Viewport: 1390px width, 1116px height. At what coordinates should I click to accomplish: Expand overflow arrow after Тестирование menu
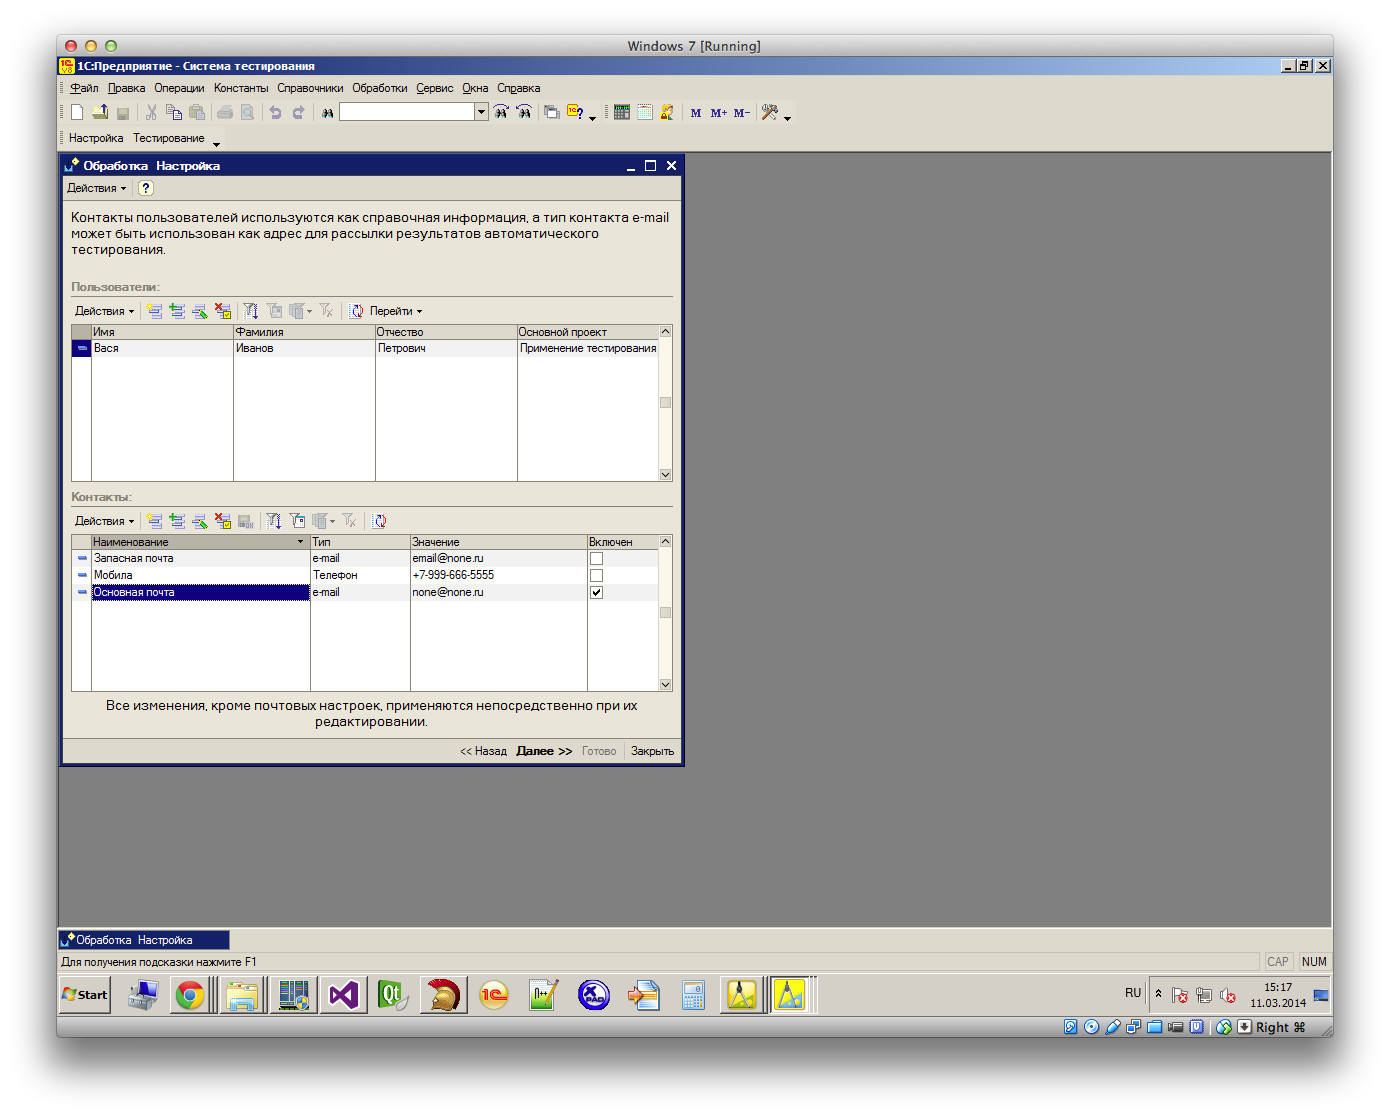216,144
